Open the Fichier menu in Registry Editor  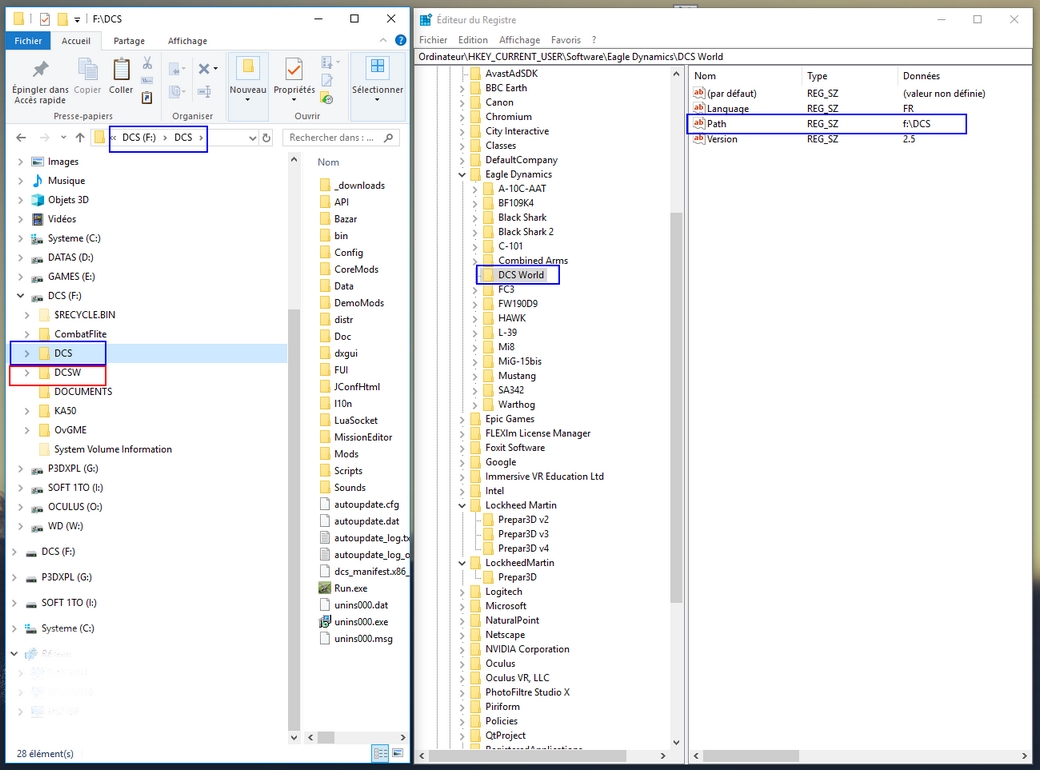tap(432, 40)
